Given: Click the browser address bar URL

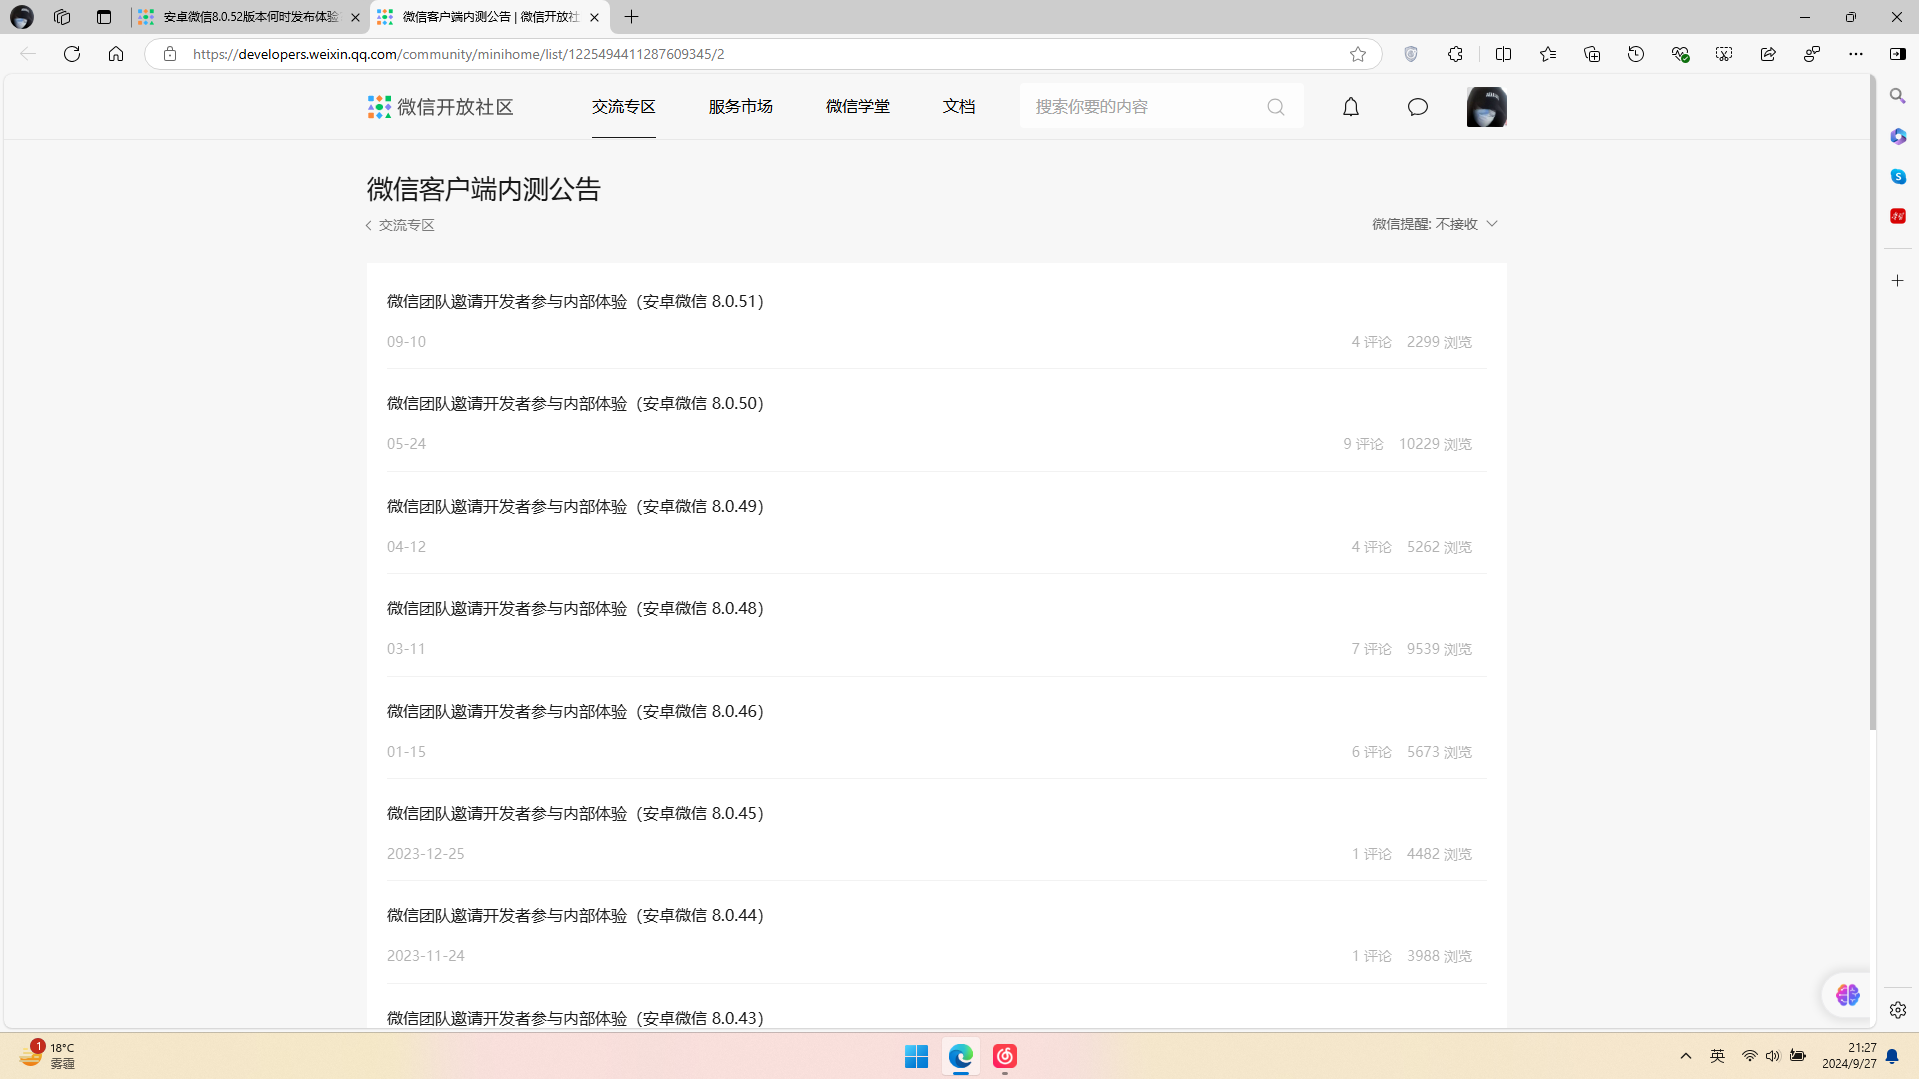Looking at the screenshot, I should pyautogui.click(x=458, y=54).
